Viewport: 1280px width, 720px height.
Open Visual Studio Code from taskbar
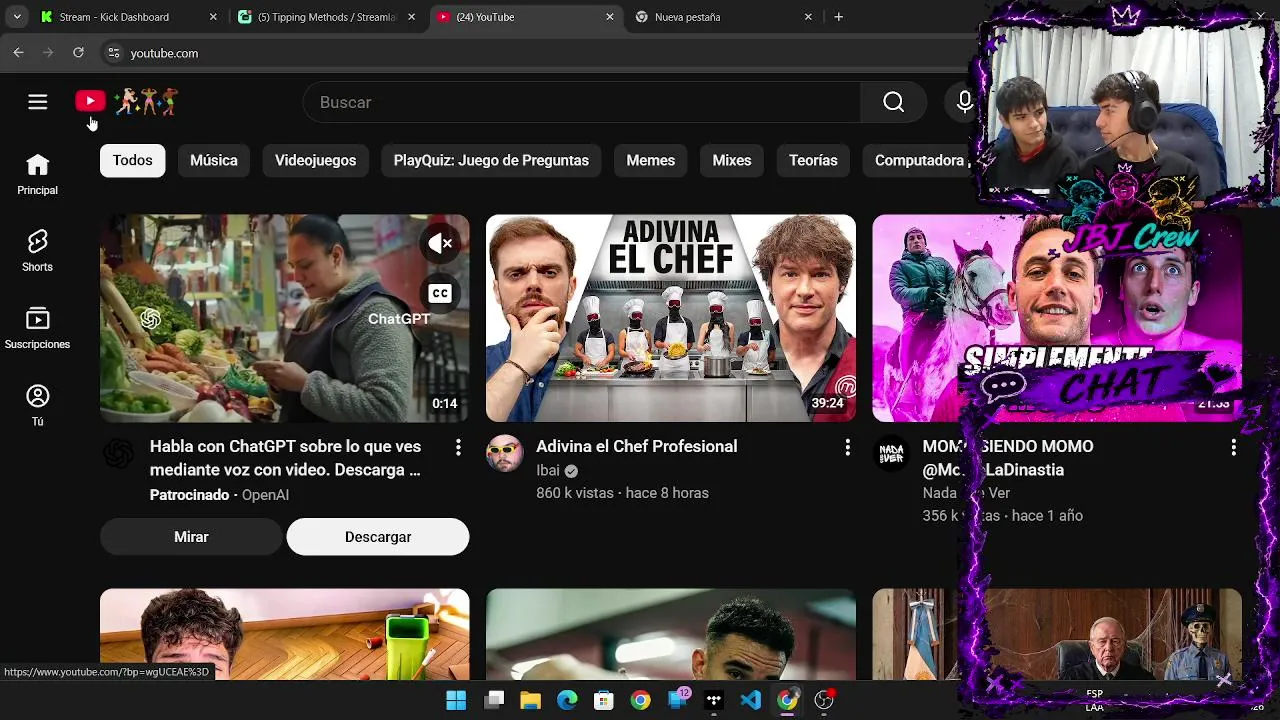tap(751, 700)
